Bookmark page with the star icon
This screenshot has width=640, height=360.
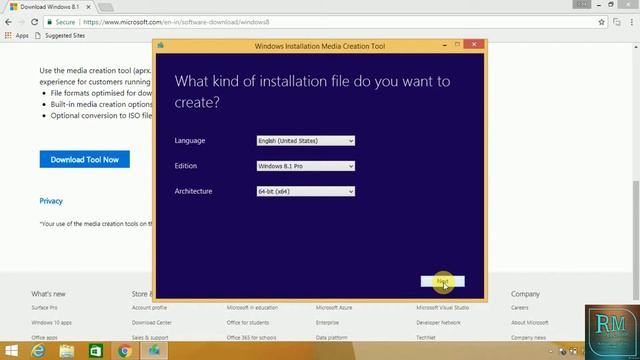[601, 22]
